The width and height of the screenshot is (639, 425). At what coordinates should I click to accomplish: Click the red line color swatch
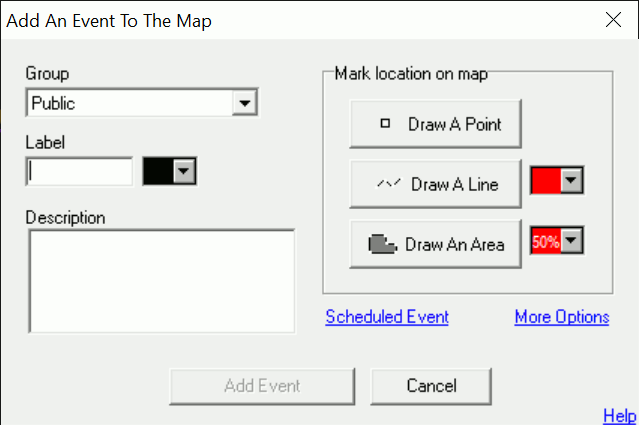(545, 181)
